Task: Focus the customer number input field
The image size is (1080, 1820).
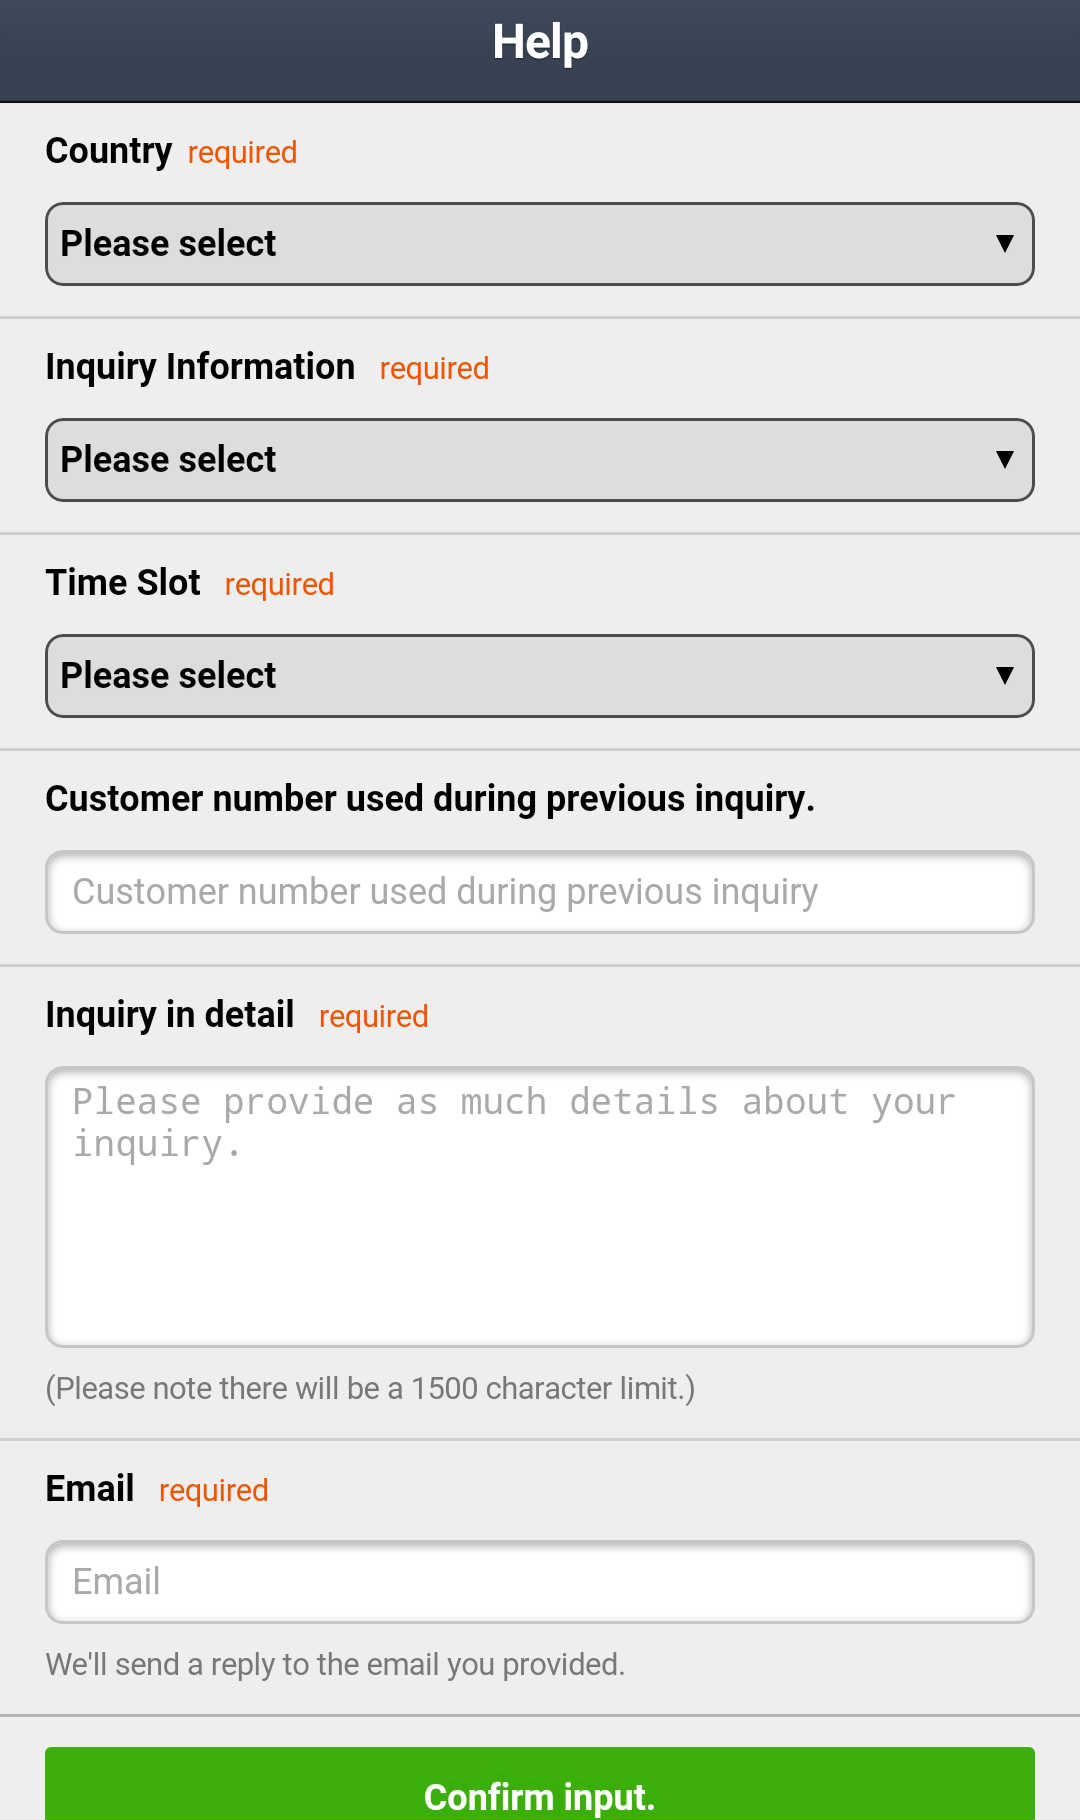Action: pos(540,892)
